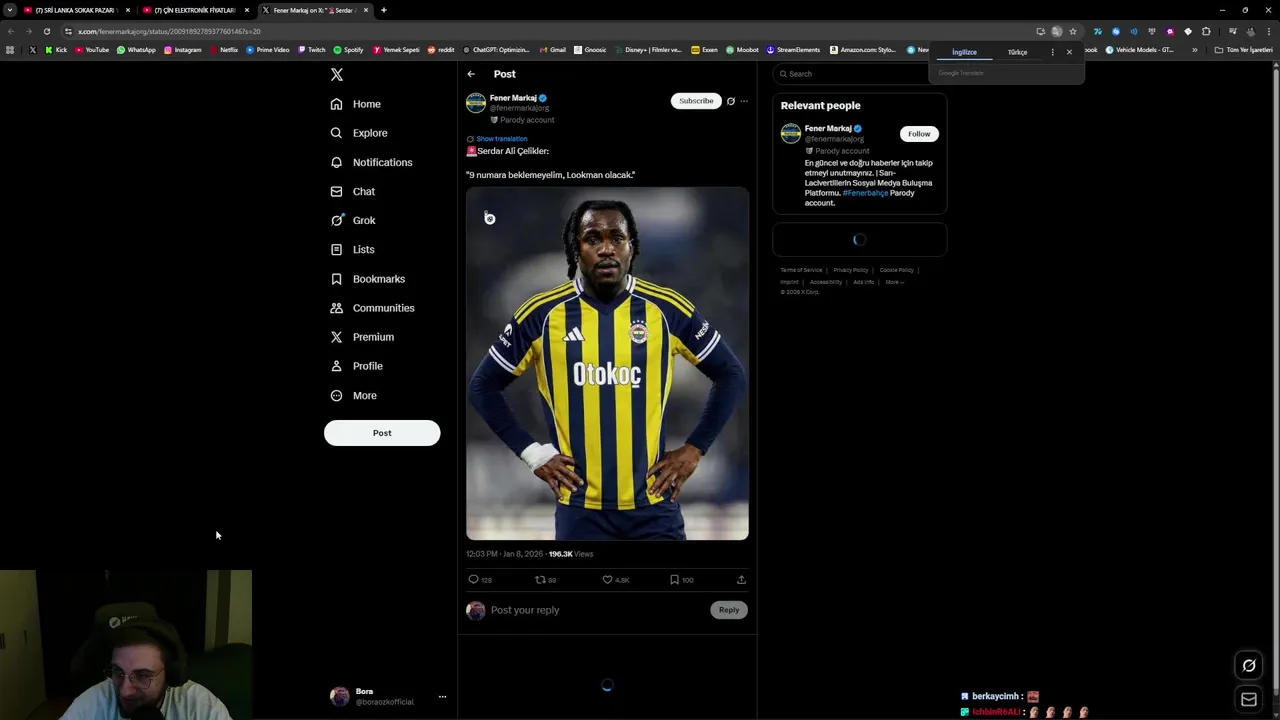This screenshot has width=1280, height=720.
Task: Switch to SRİ LANKA SOKAK PAZARI tab
Action: point(75,10)
